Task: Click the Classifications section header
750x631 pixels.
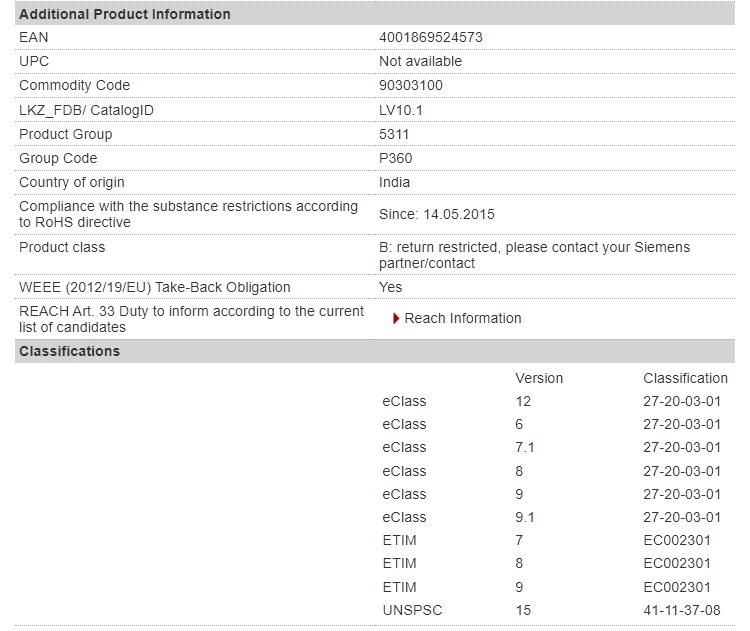Action: [375, 351]
